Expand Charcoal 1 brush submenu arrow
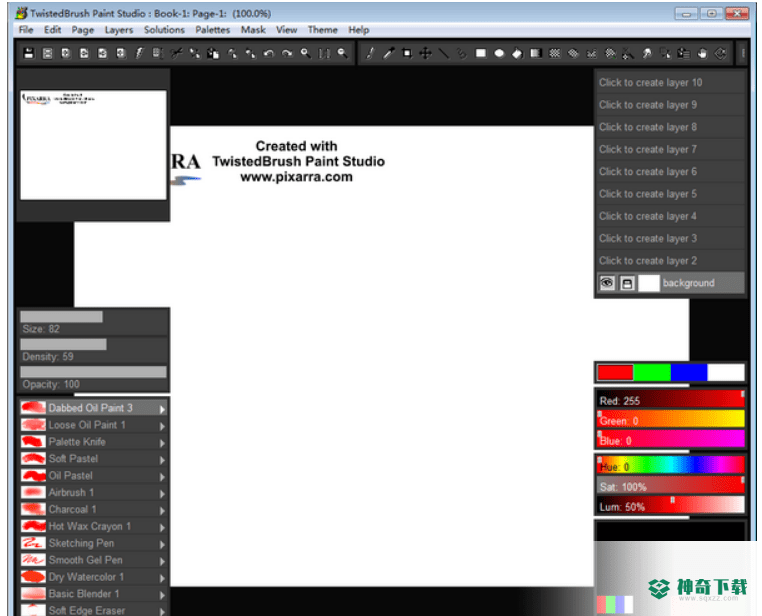Image resolution: width=762 pixels, height=616 pixels. (162, 511)
